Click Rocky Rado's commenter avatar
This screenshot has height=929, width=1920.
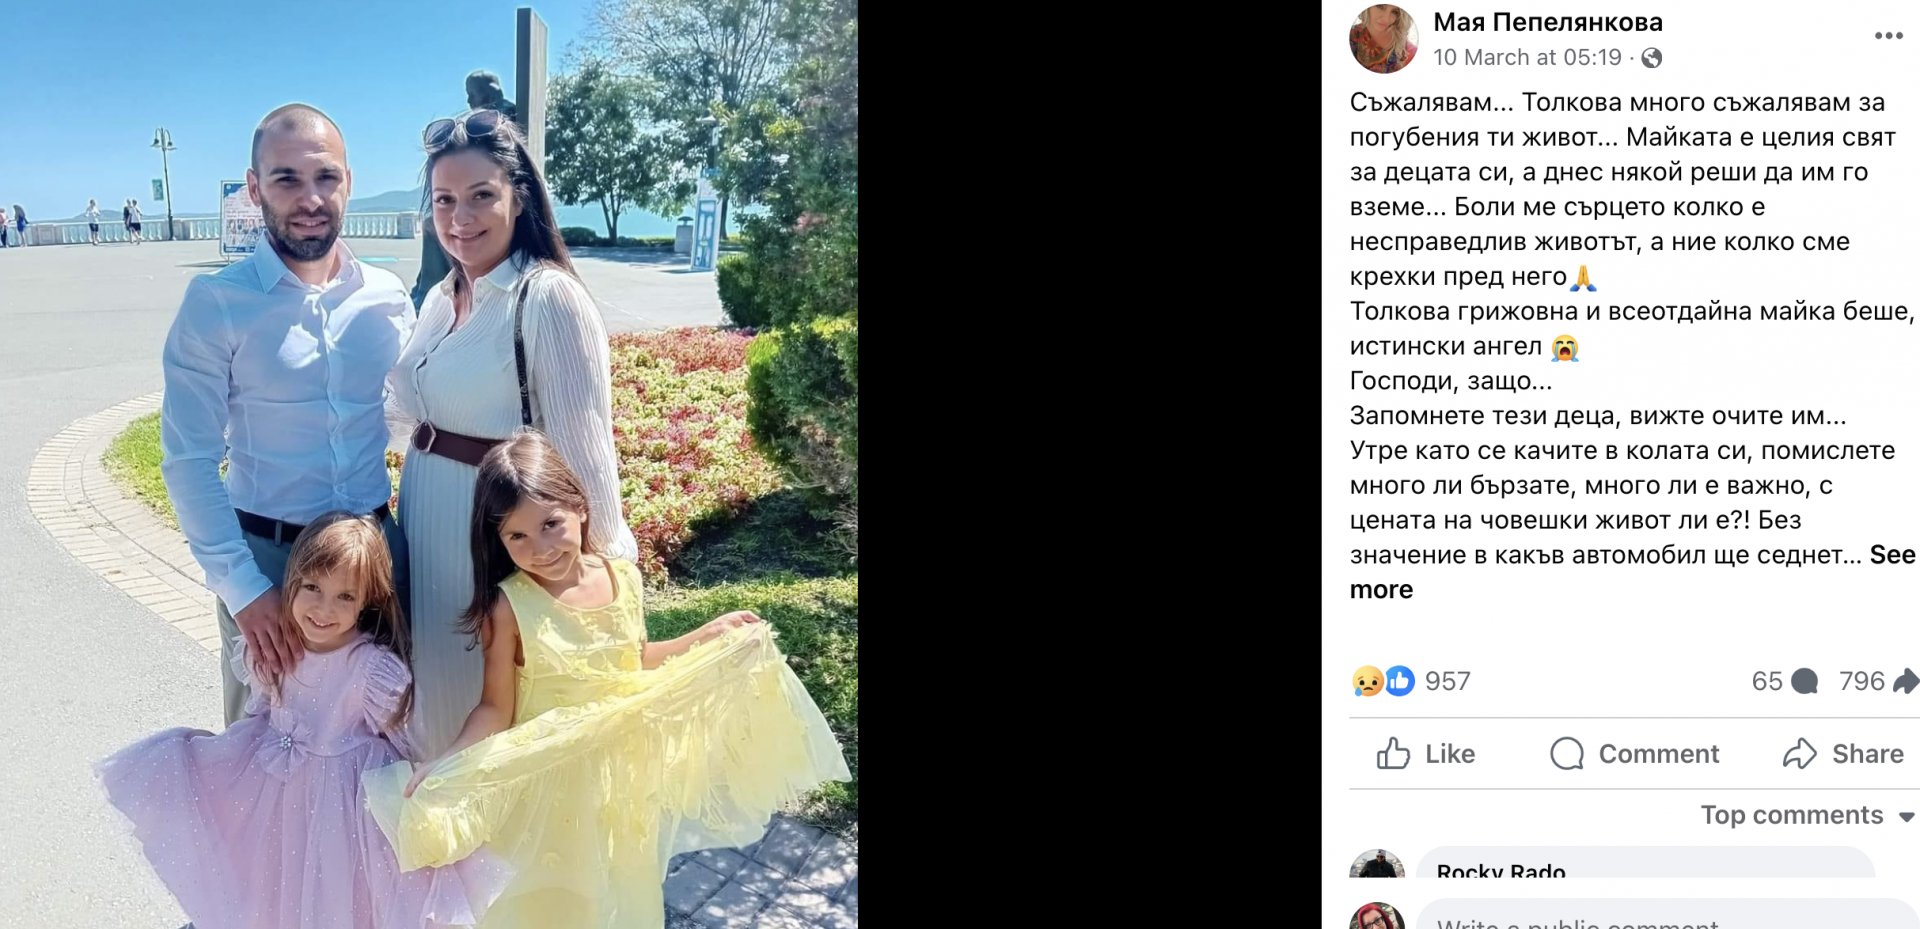pos(1377,864)
